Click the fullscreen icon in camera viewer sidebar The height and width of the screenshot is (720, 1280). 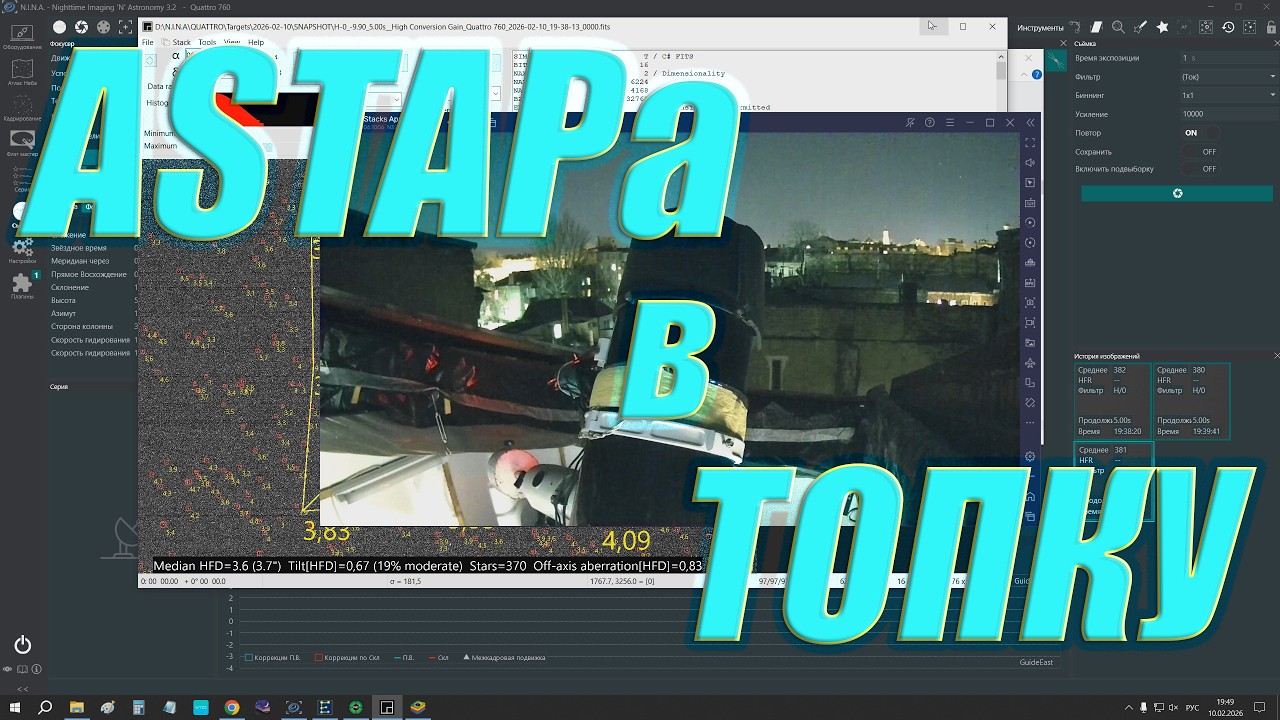tap(1030, 143)
